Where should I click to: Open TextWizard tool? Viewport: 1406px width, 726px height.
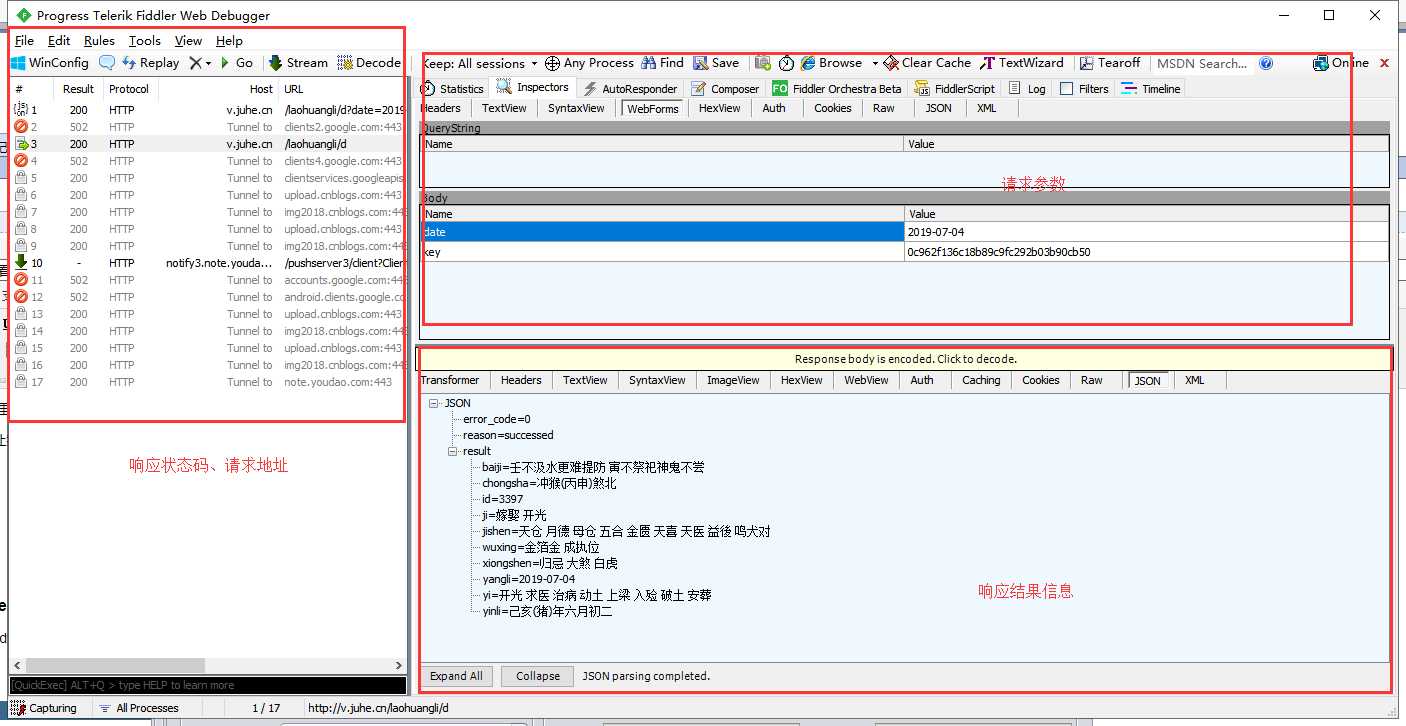pos(1022,62)
